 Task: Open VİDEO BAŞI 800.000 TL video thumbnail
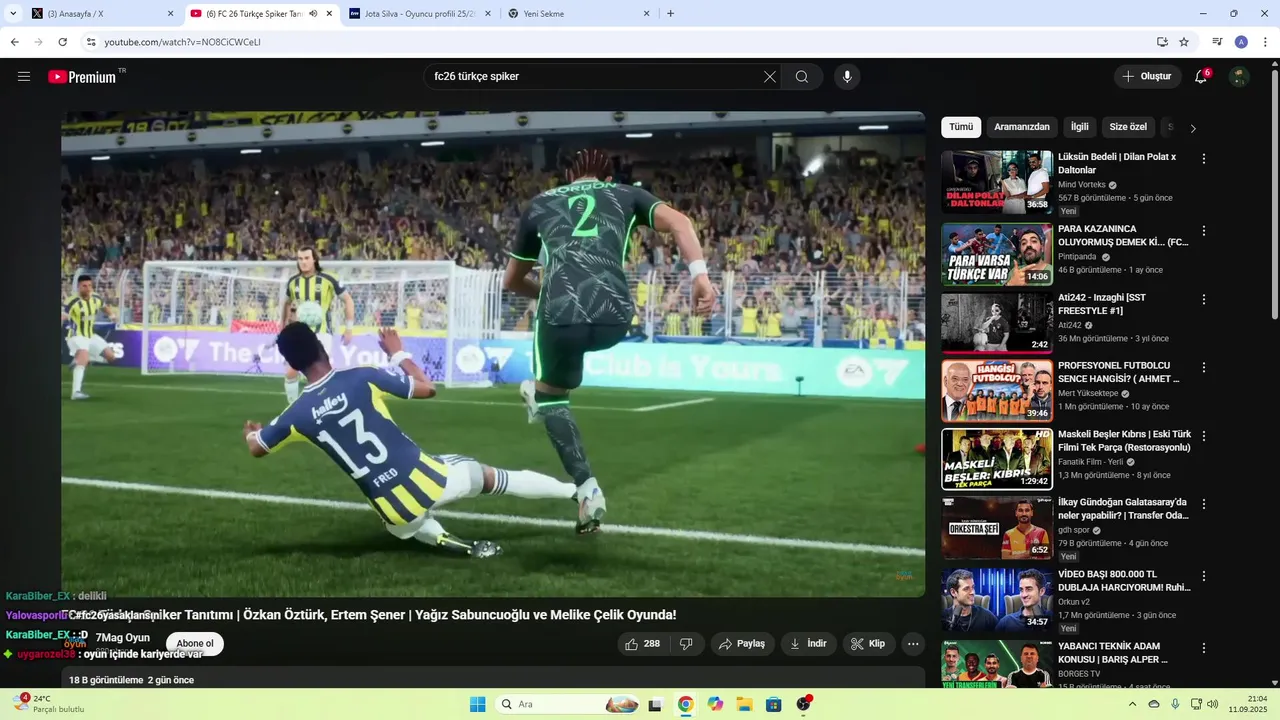pos(997,599)
